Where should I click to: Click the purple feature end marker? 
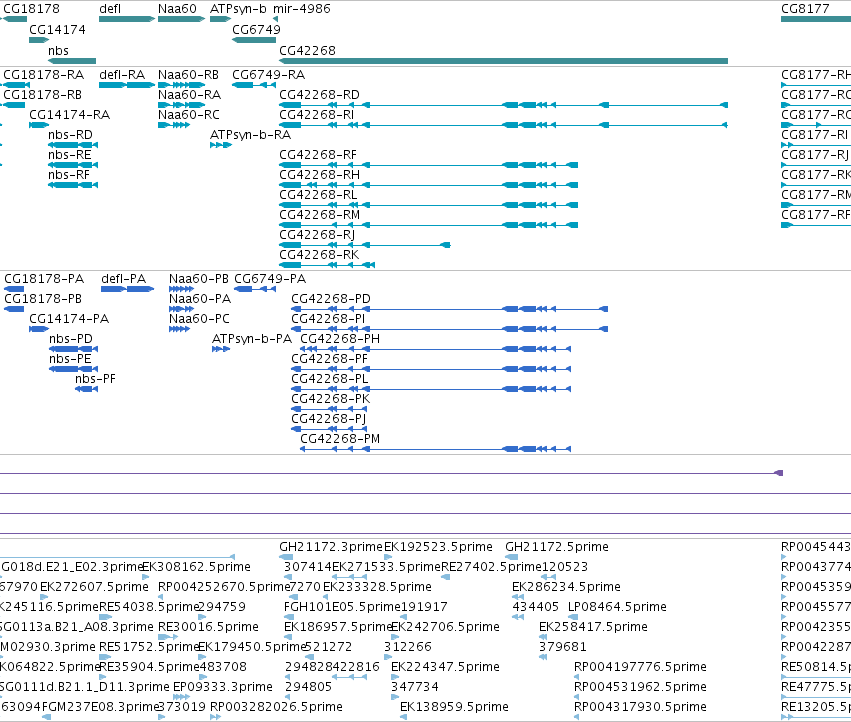(779, 473)
